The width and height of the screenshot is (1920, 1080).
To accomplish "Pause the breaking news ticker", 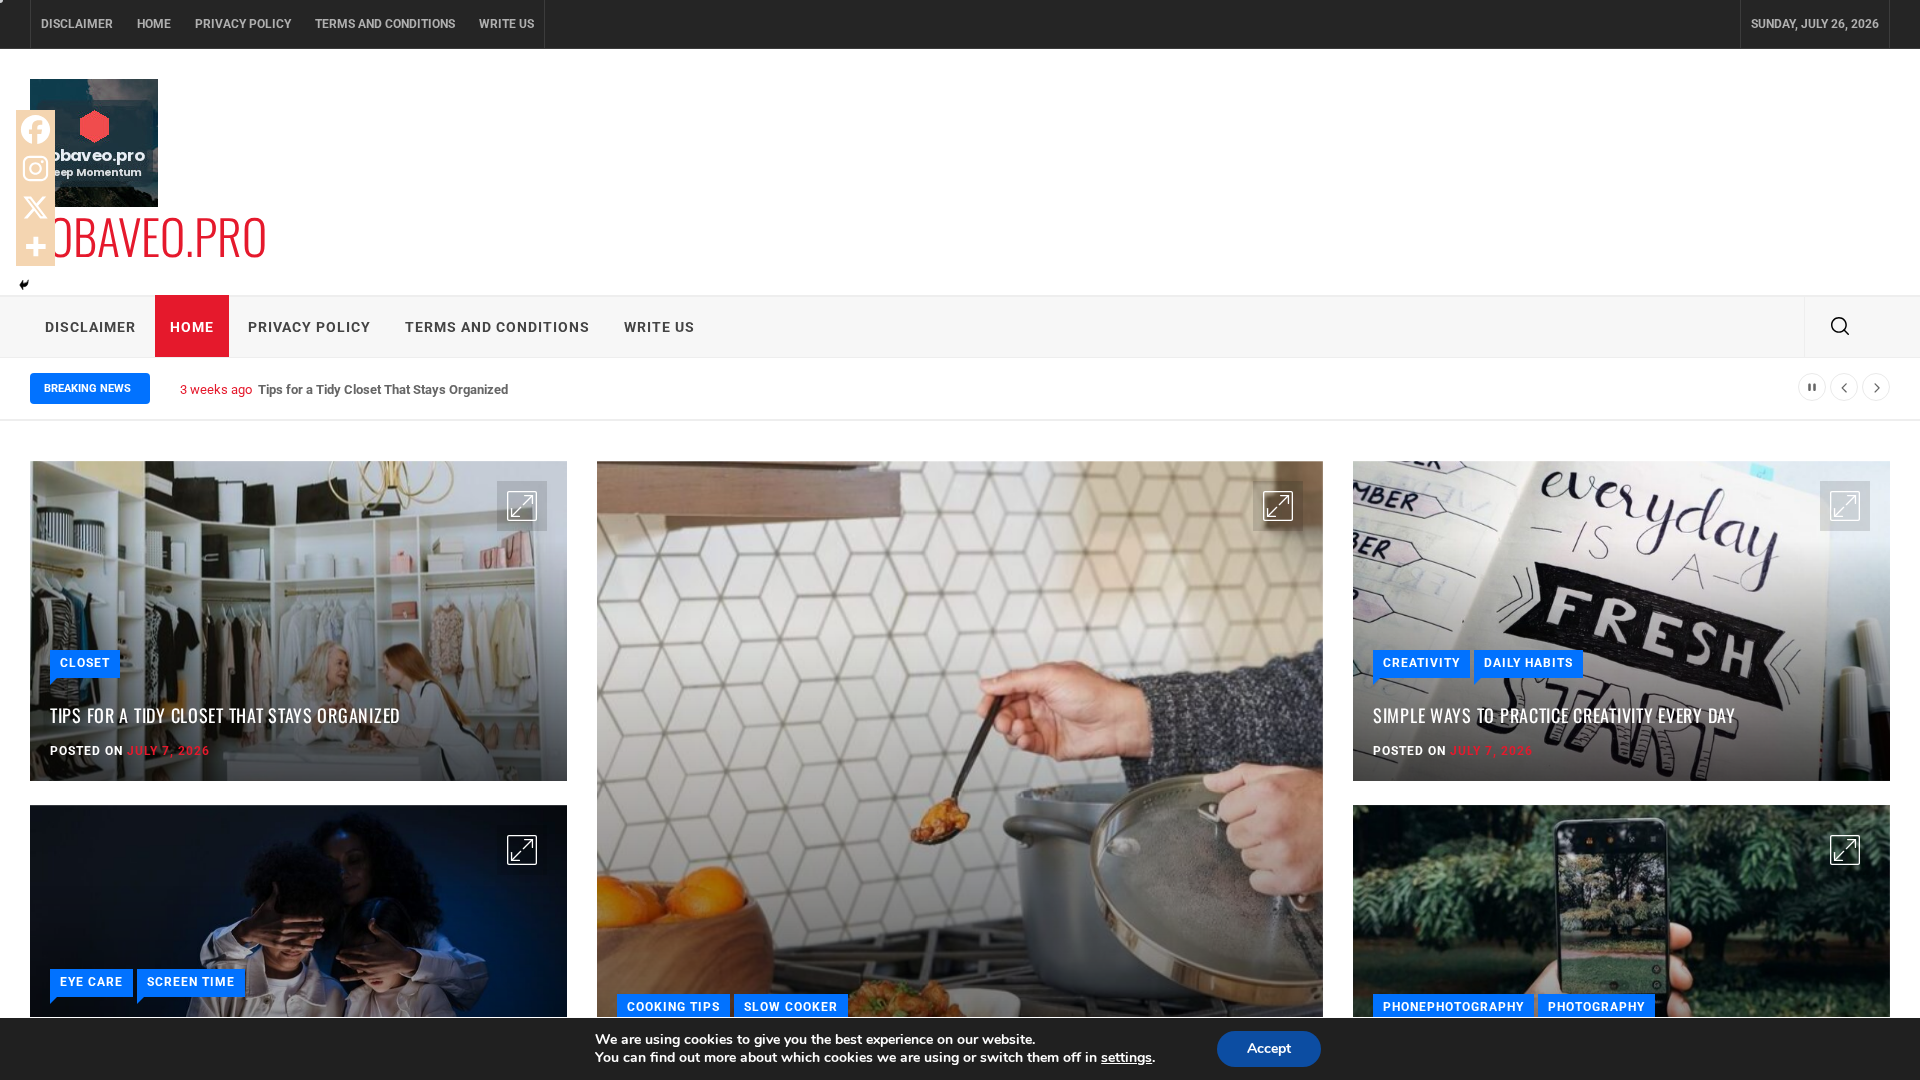I will [x=1811, y=387].
